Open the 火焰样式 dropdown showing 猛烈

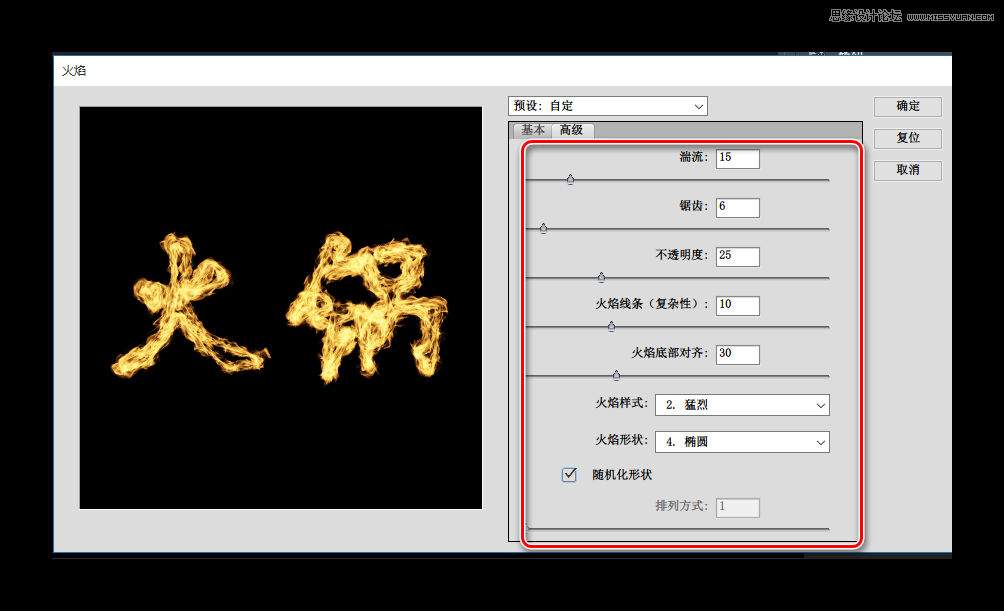coord(742,405)
